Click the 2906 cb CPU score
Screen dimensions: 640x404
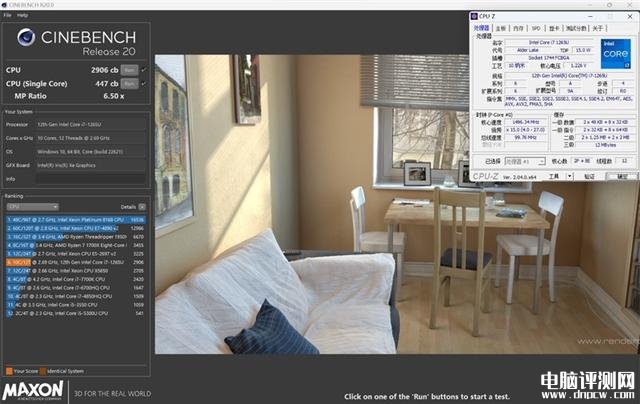(x=104, y=70)
